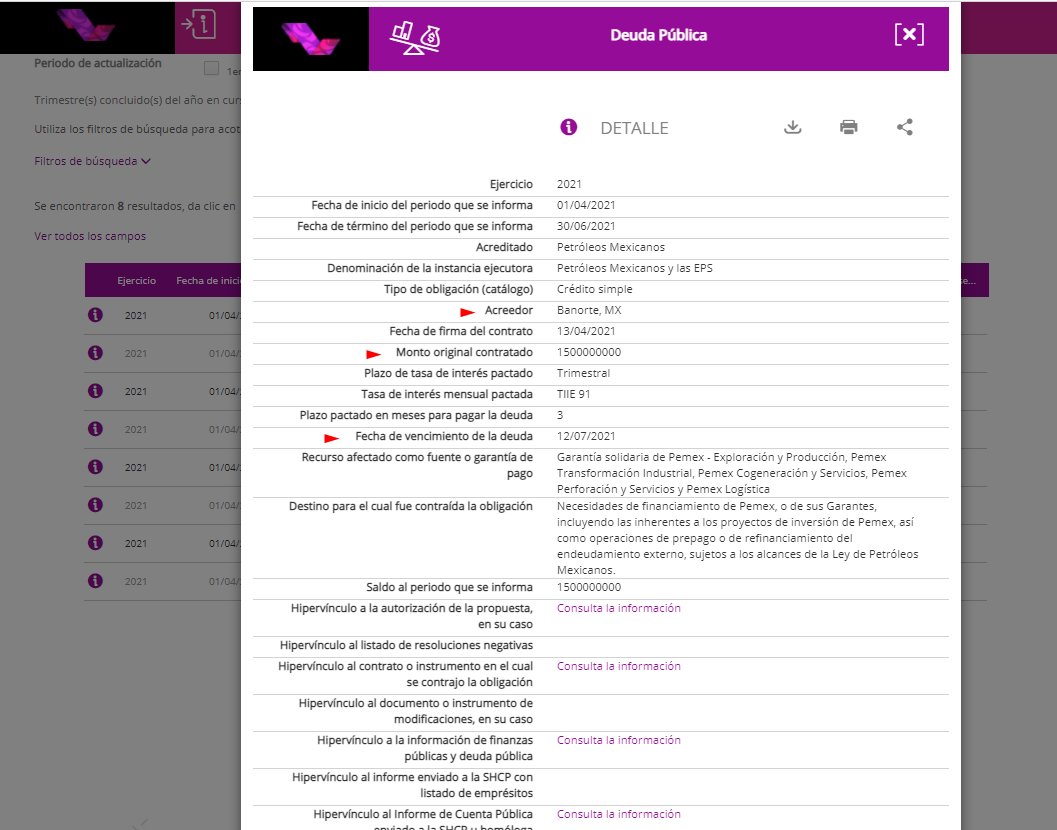This screenshot has height=830, width=1057.
Task: Click the Deuda Pública scale icon in header
Action: (x=415, y=38)
